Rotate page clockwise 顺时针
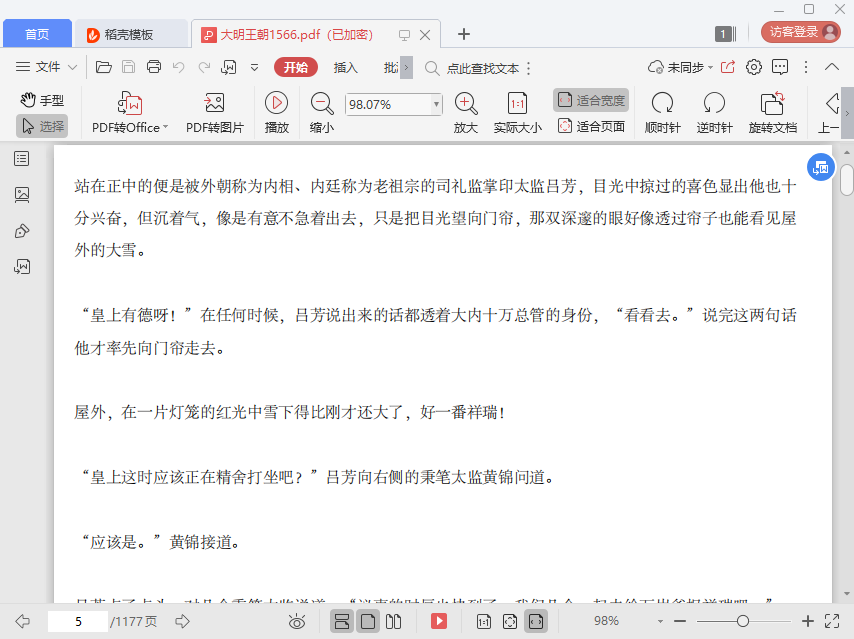 tap(662, 113)
